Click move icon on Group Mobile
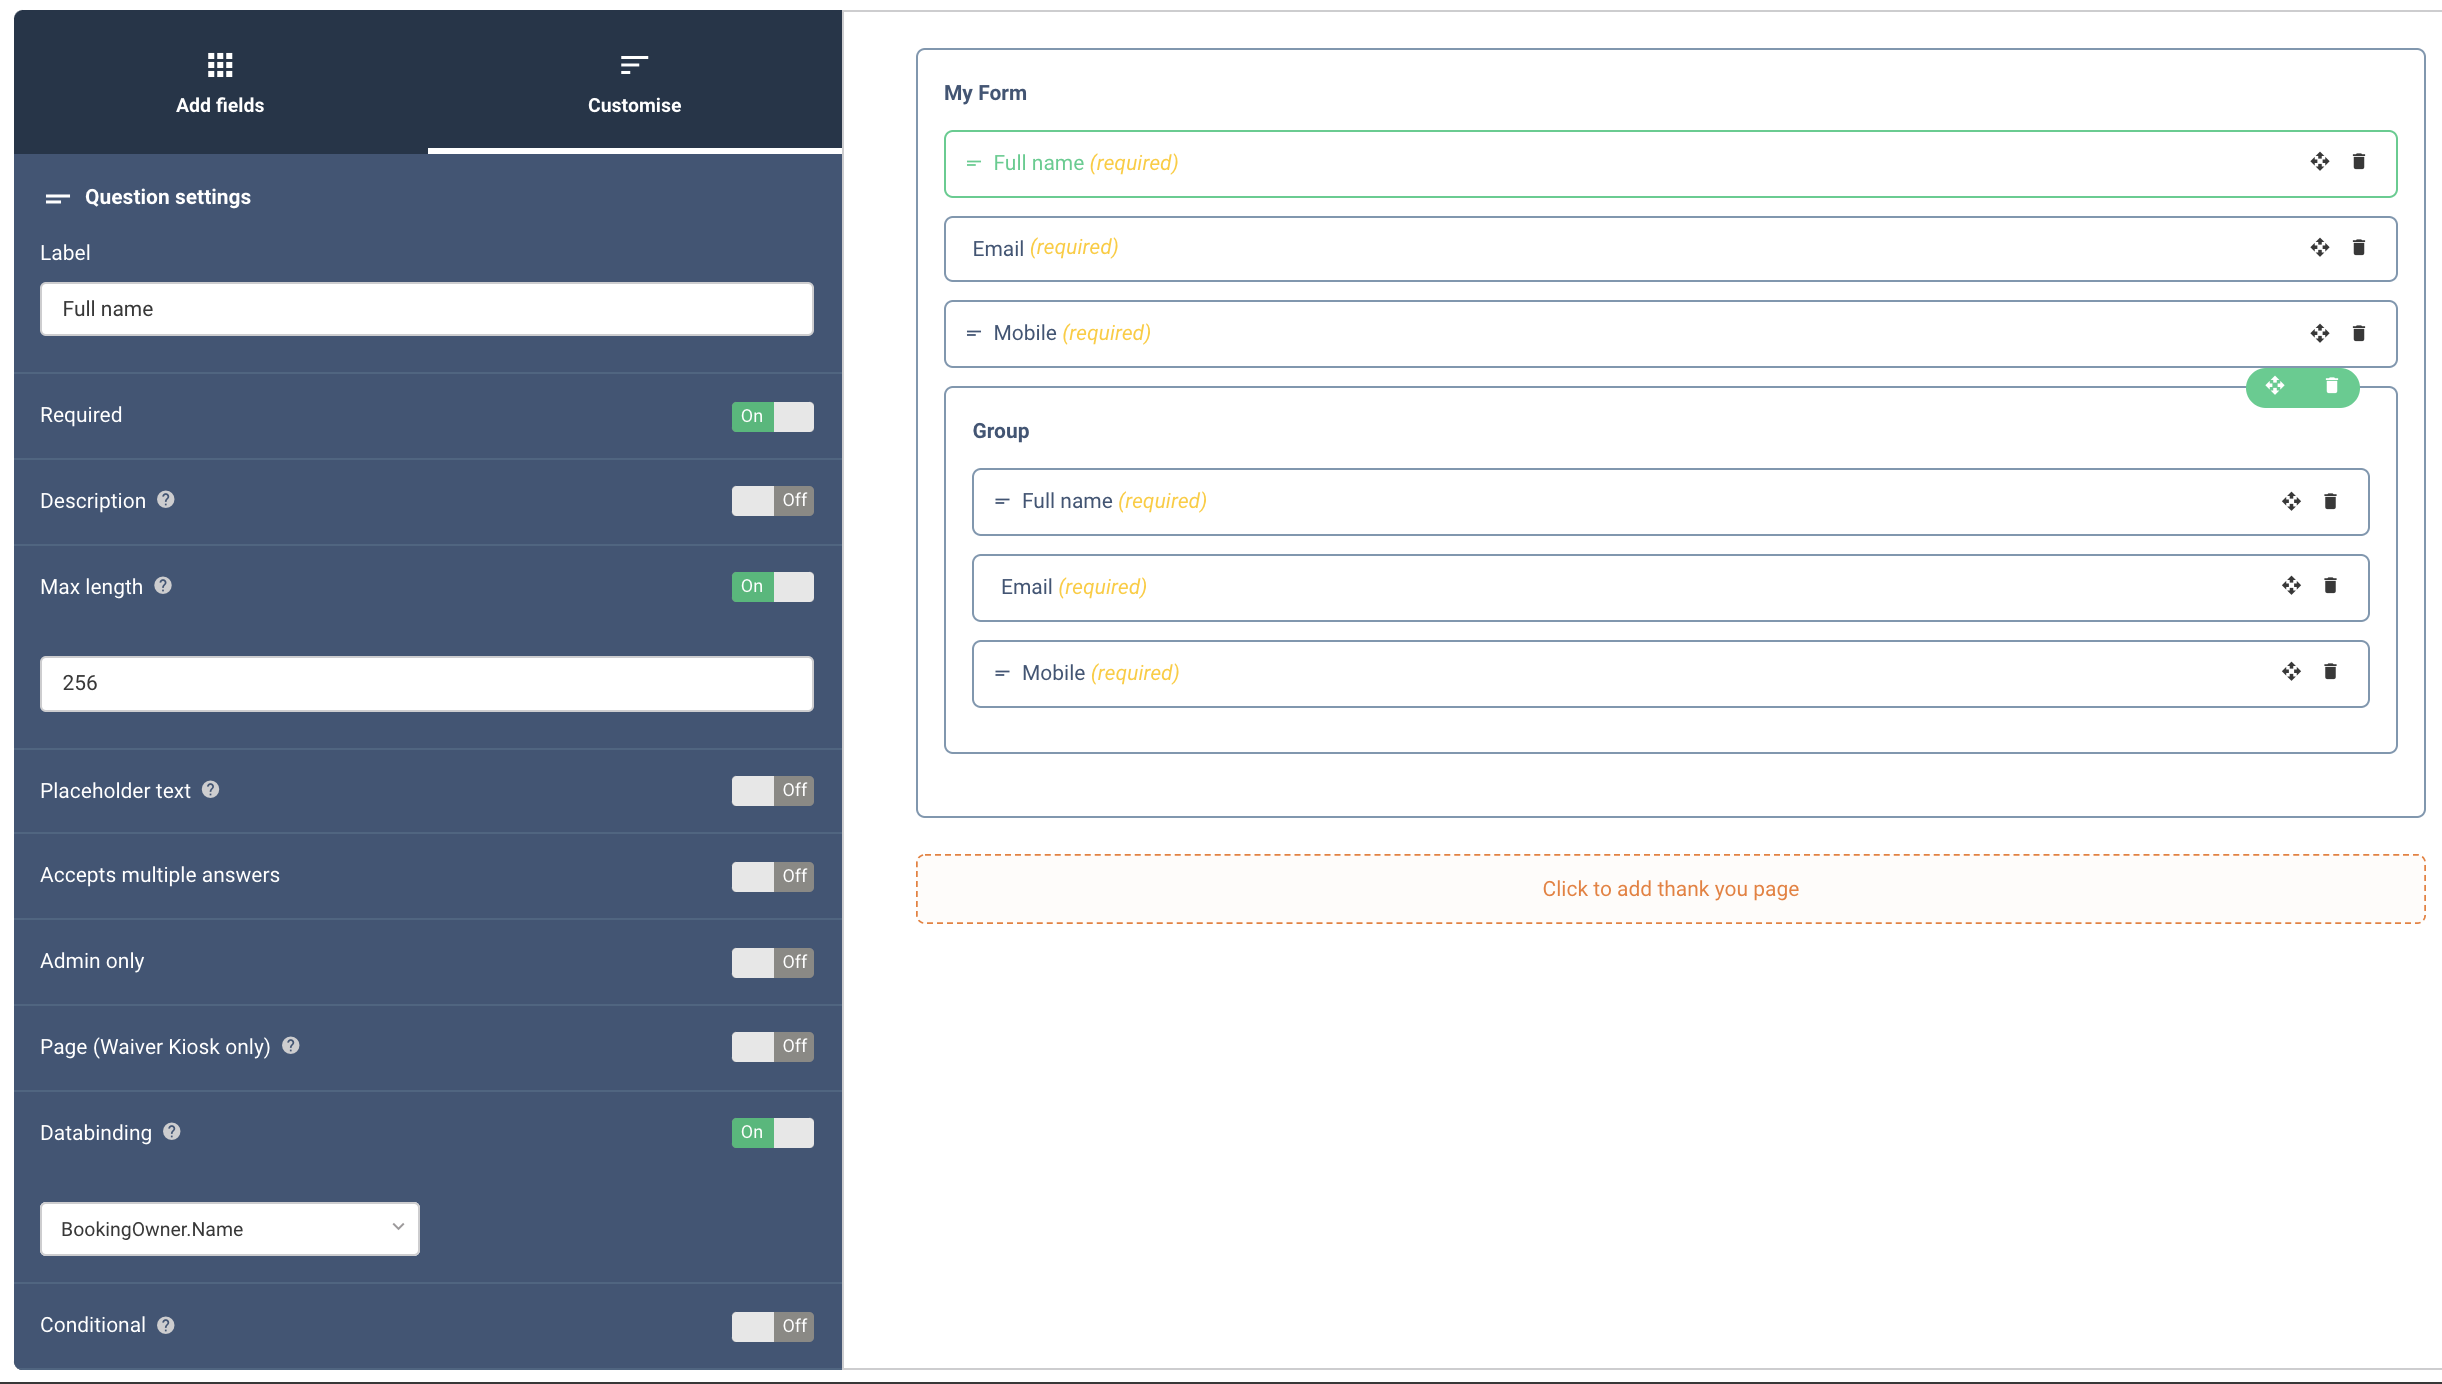 pos(2291,671)
